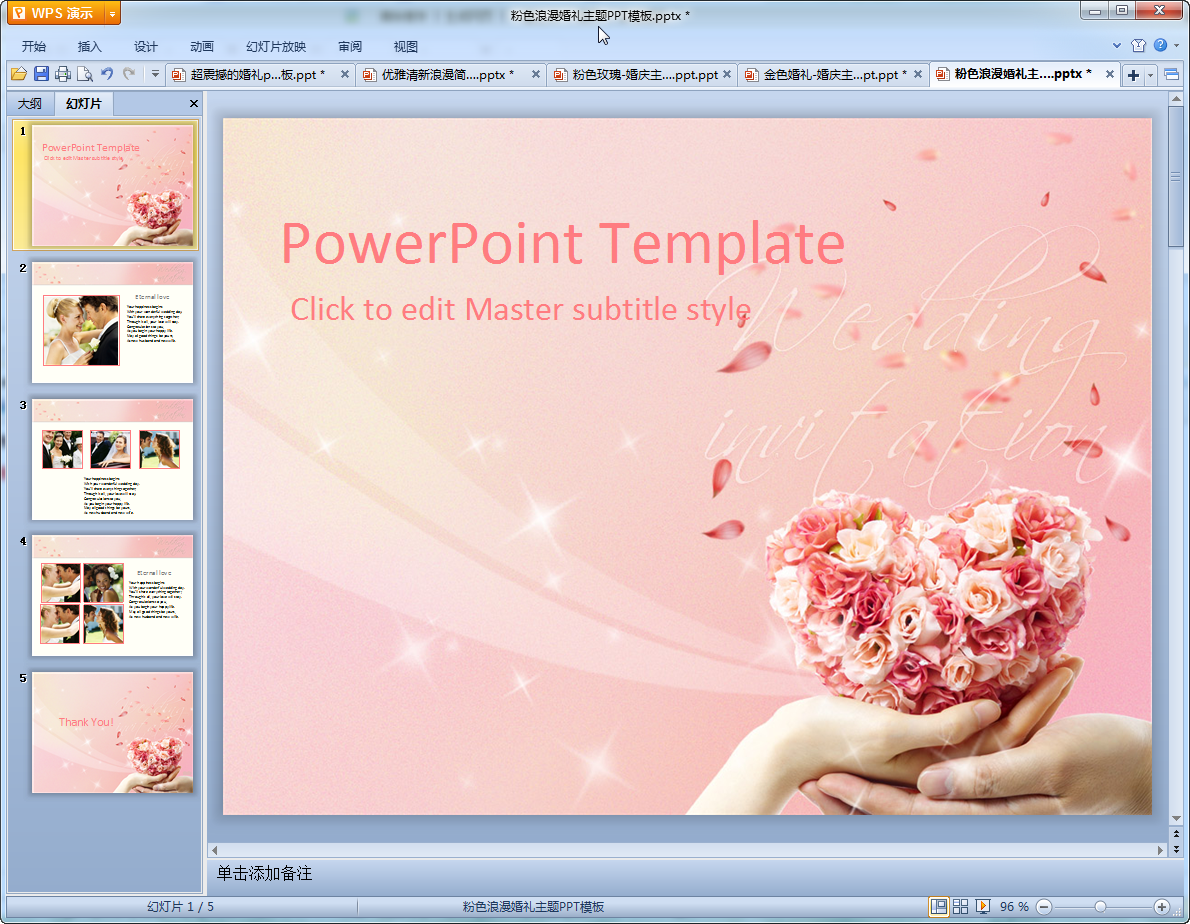Expand the new tab dropdown arrow
The width and height of the screenshot is (1190, 924).
tap(1151, 75)
